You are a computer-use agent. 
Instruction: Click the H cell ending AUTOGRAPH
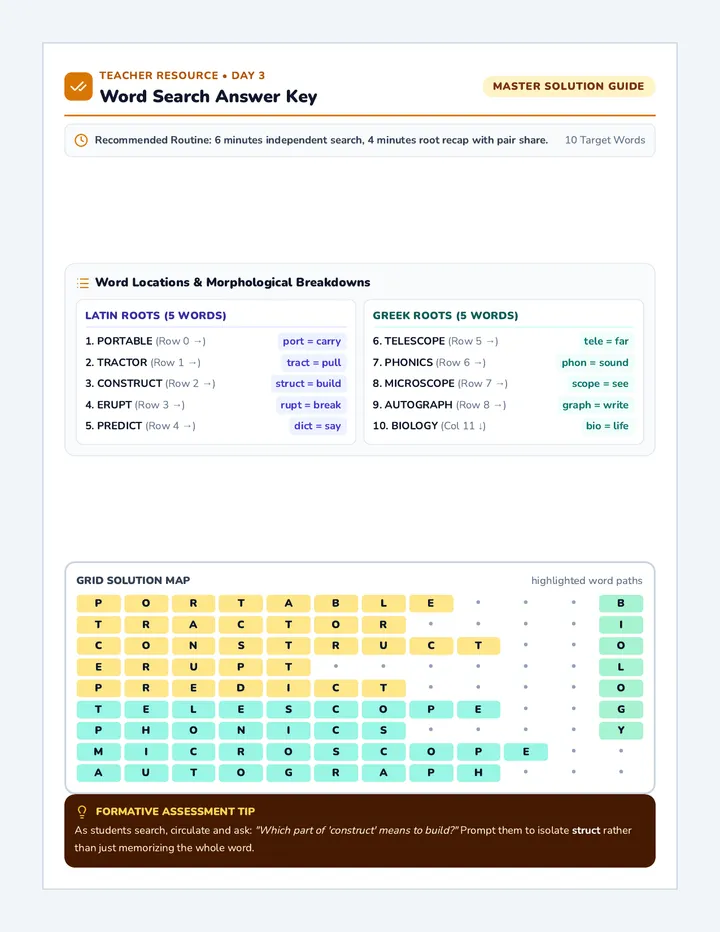coord(479,773)
